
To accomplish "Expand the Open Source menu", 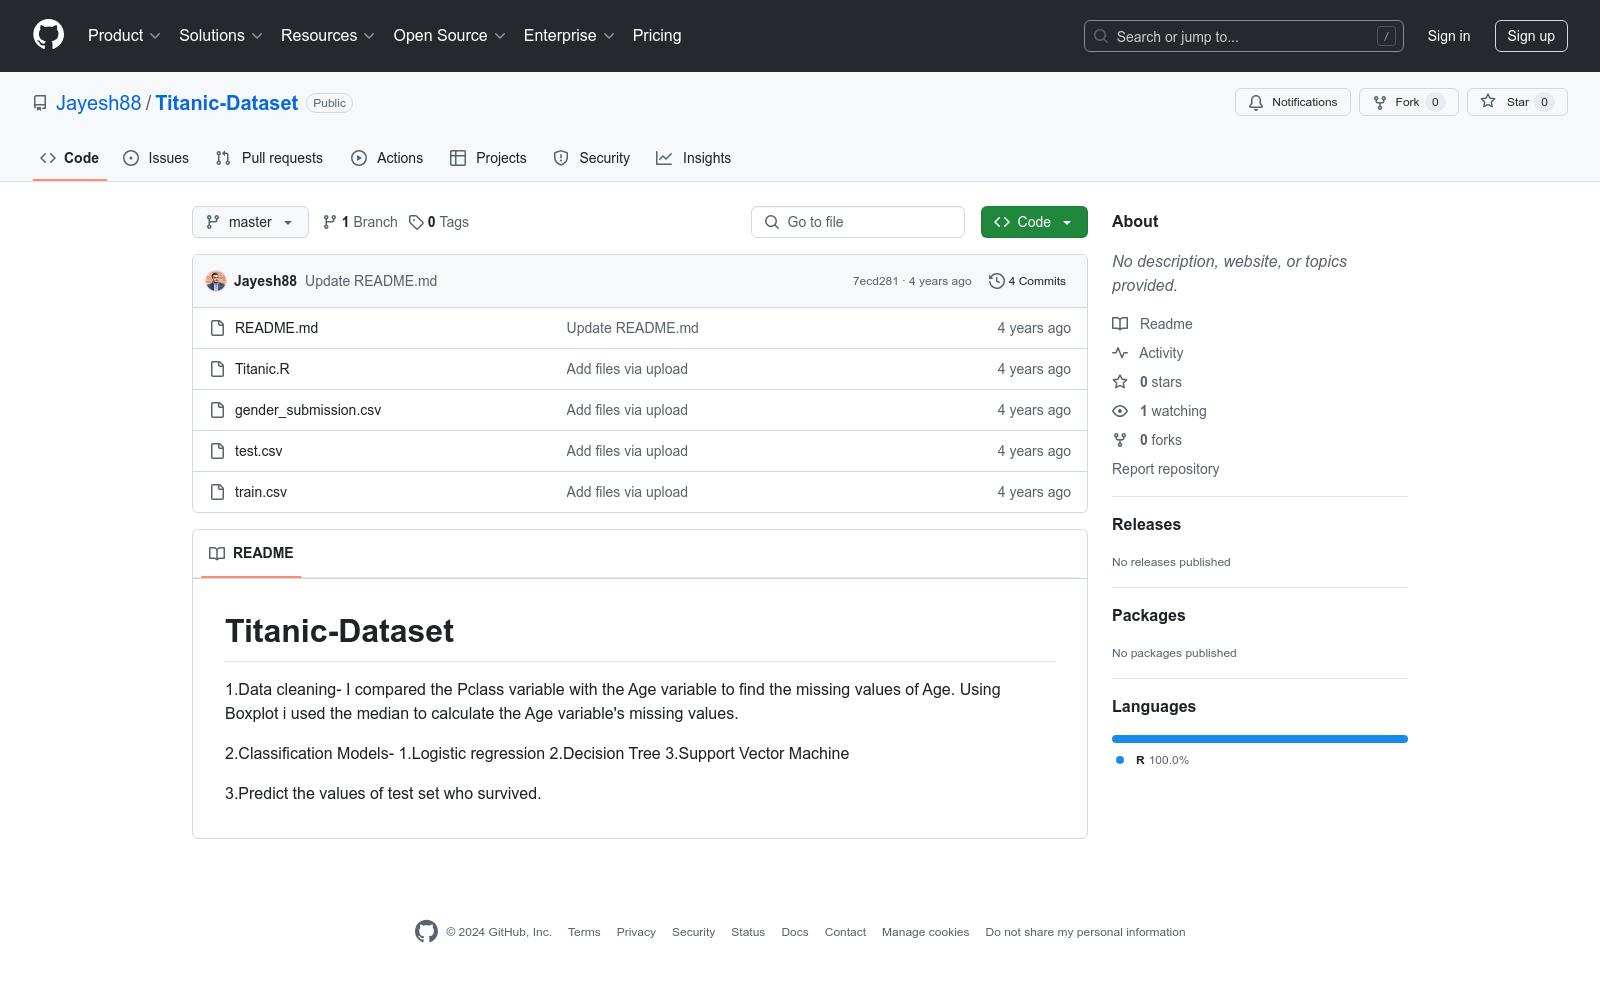I will (450, 36).
